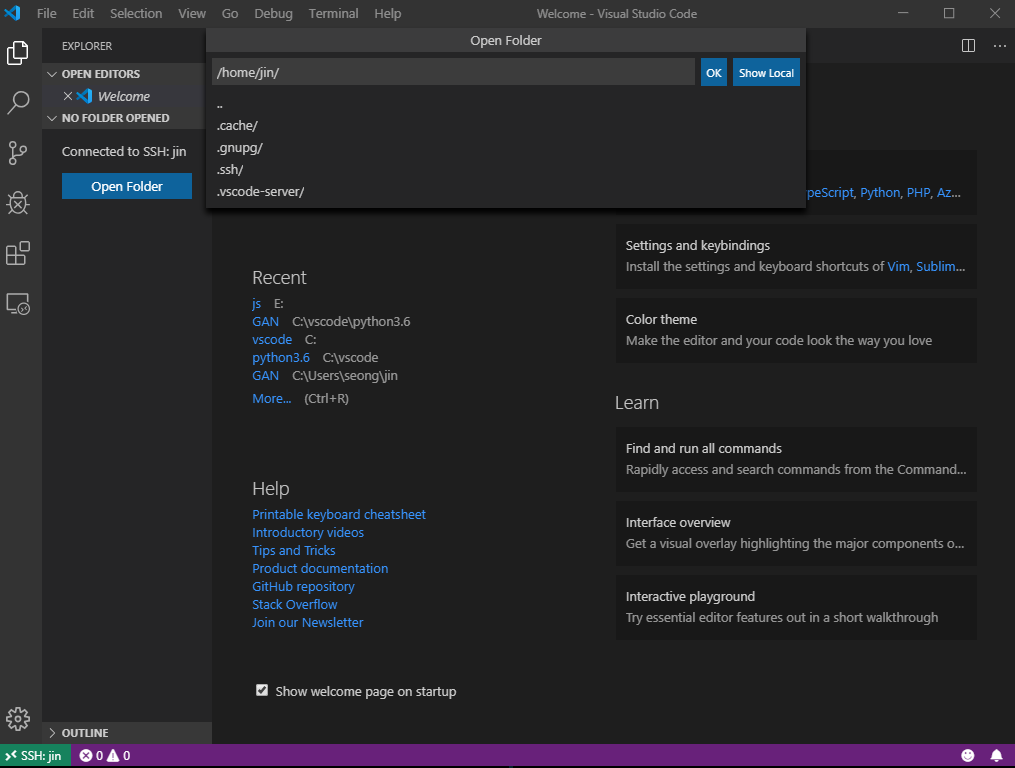Open recent folder vscode
The image size is (1015, 768).
point(272,339)
